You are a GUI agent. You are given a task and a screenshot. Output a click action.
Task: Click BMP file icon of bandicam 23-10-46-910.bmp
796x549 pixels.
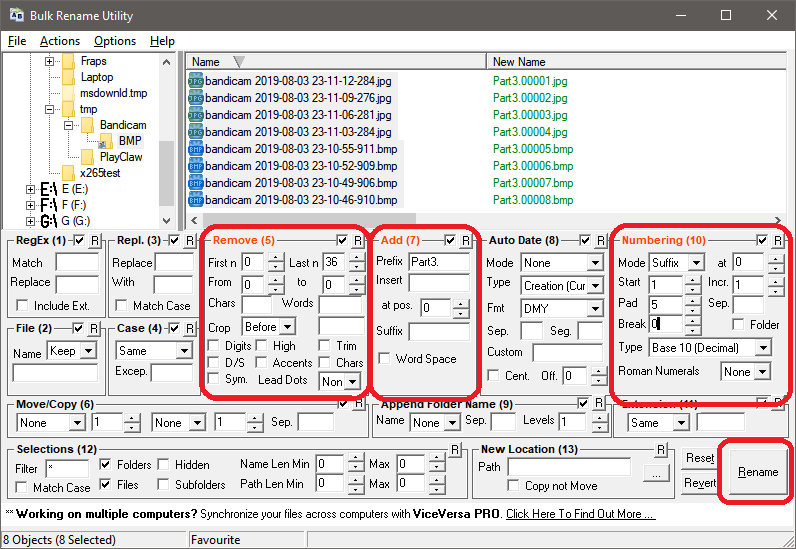point(196,199)
